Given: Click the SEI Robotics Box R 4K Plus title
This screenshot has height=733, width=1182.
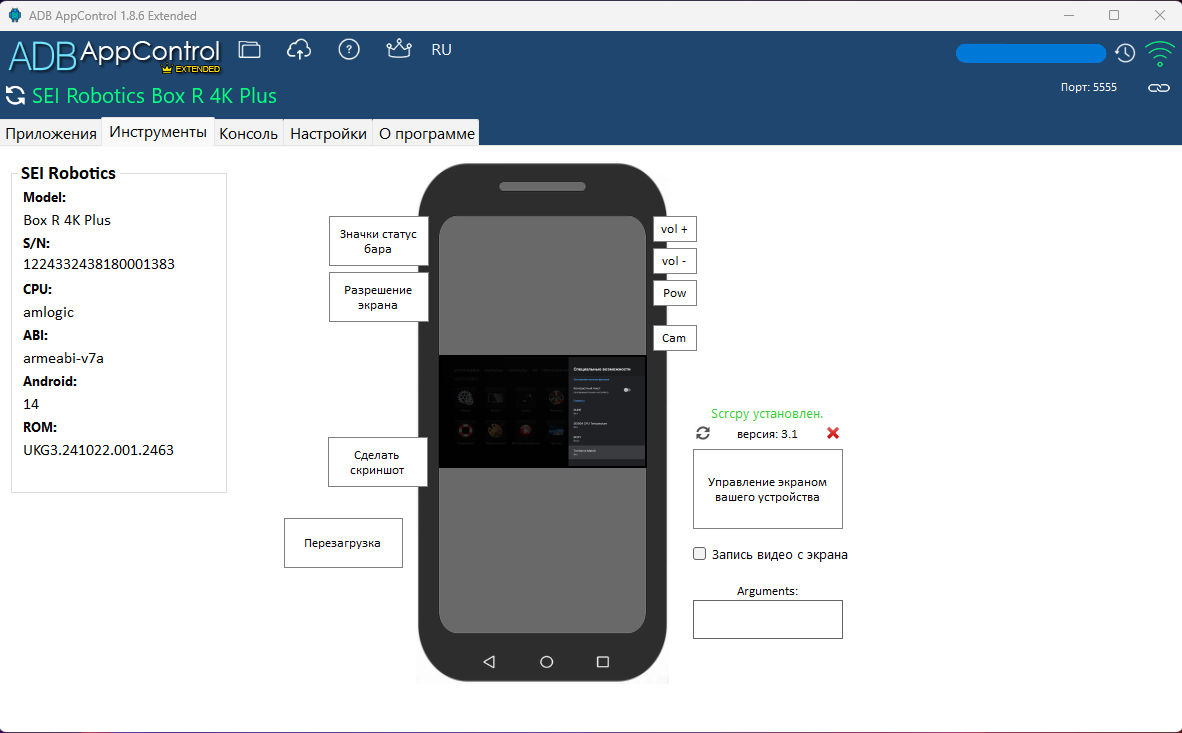Looking at the screenshot, I should pyautogui.click(x=155, y=96).
